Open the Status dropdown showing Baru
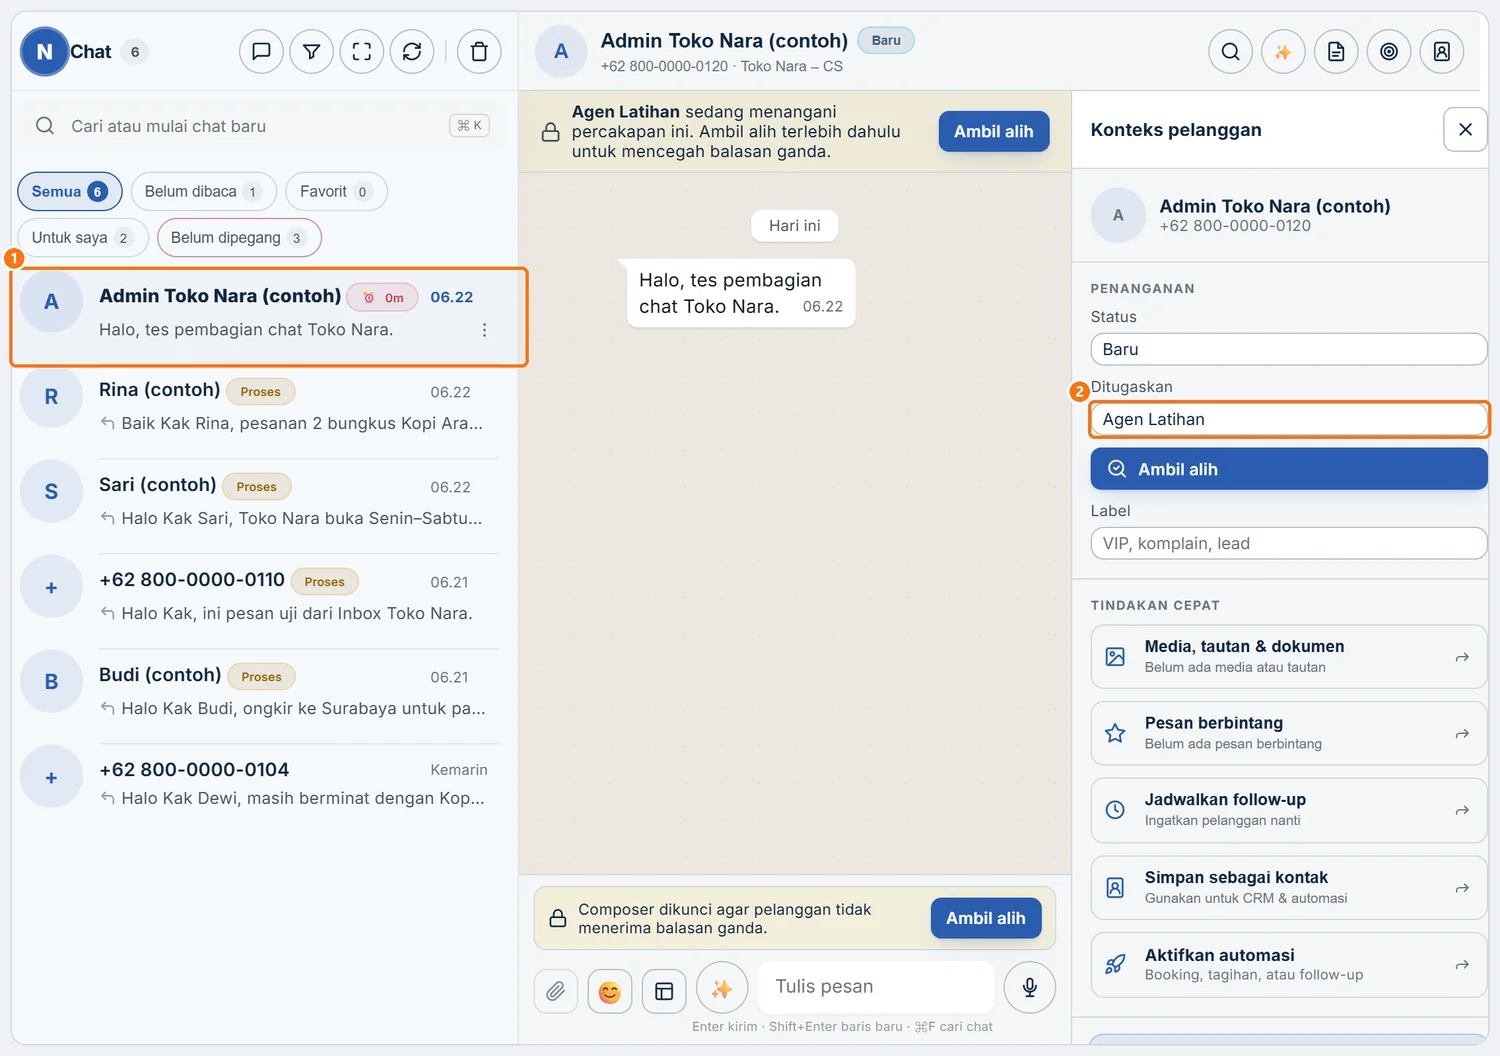Viewport: 1500px width, 1056px height. pos(1288,349)
